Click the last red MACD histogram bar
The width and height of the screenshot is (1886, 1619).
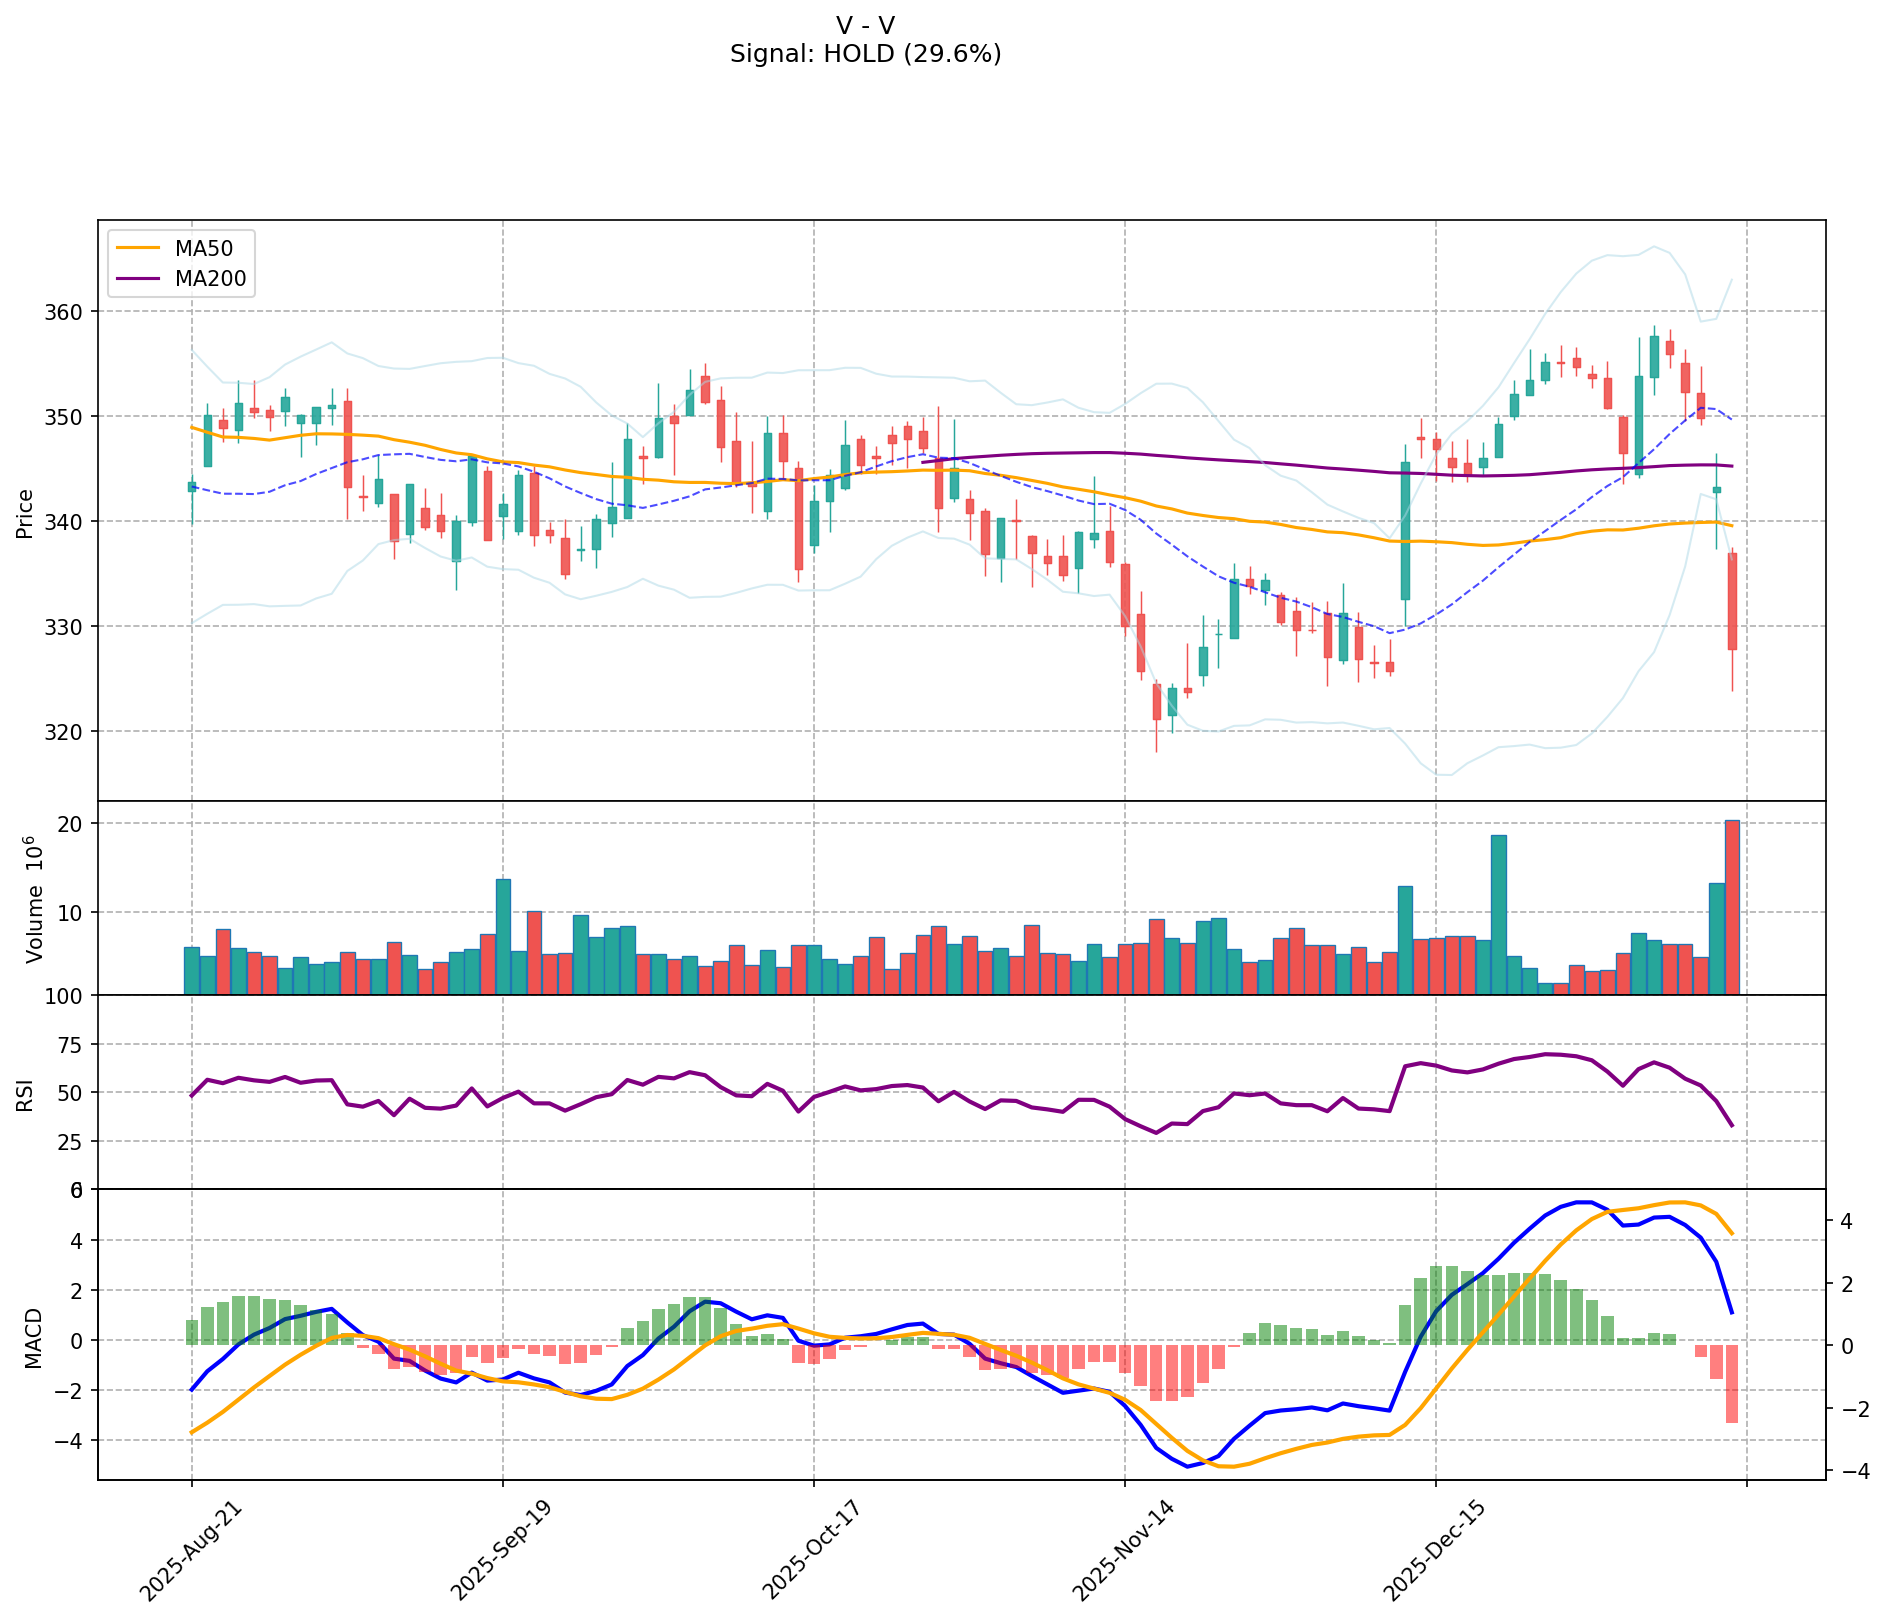point(1732,1383)
